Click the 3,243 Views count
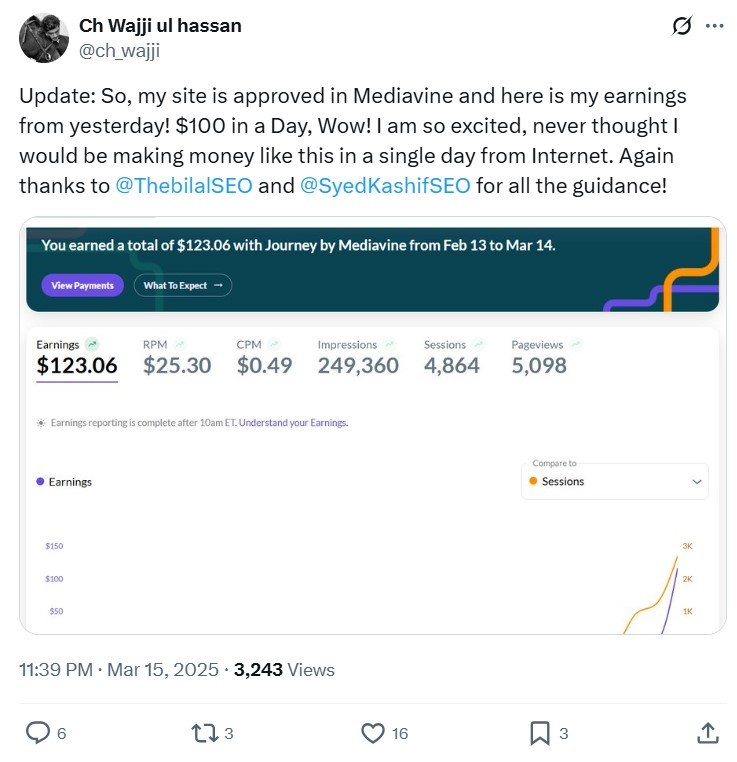The height and width of the screenshot is (762, 737). click(284, 670)
